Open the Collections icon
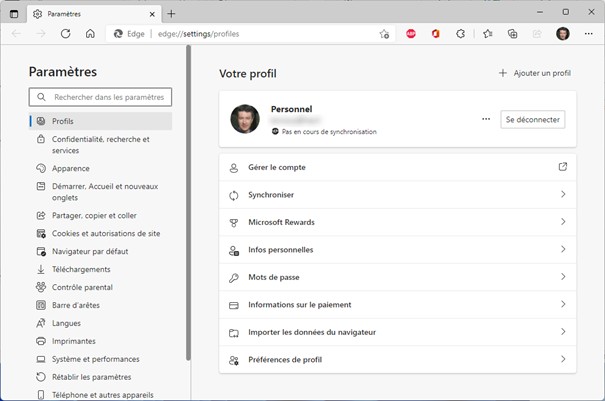 coord(512,33)
